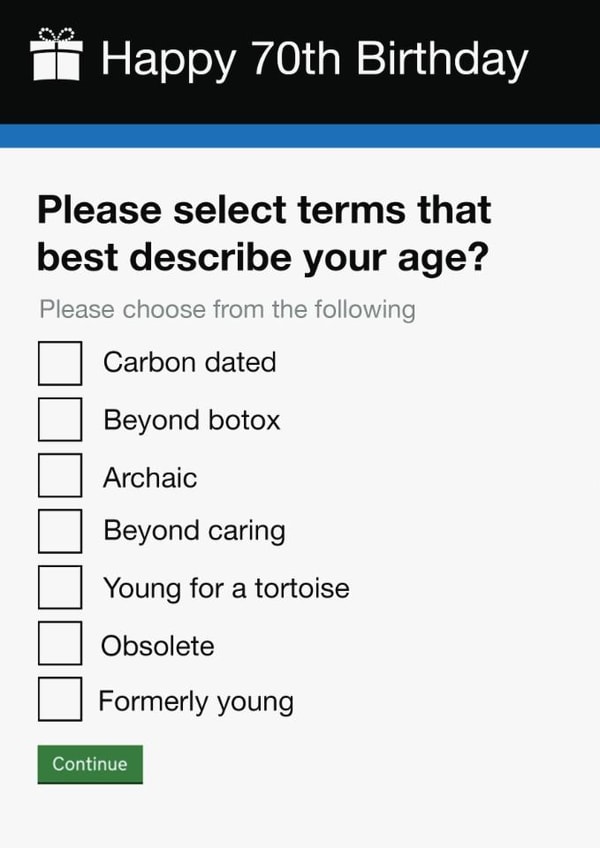This screenshot has height=848, width=600.
Task: Check the Formerly young option
Action: (x=59, y=701)
